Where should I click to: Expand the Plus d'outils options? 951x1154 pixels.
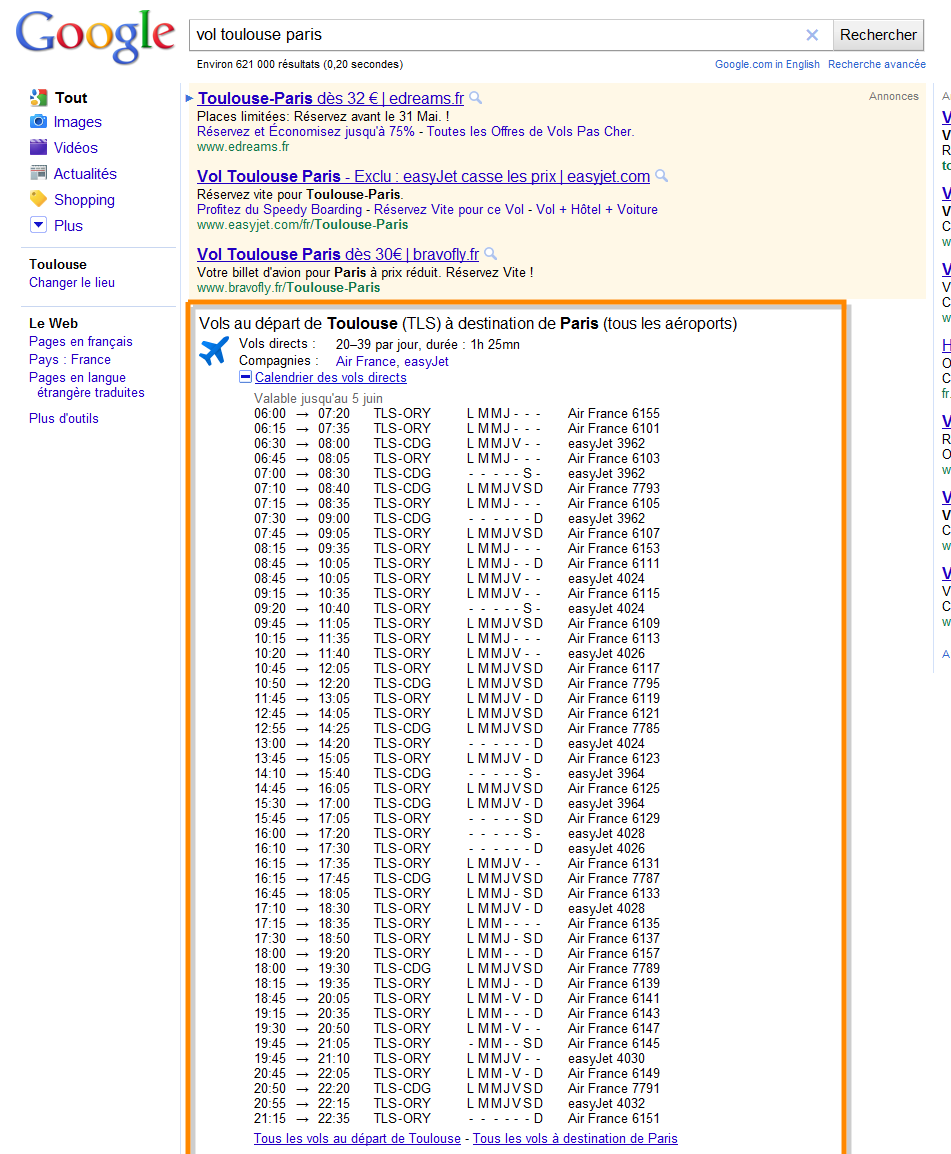tap(63, 418)
